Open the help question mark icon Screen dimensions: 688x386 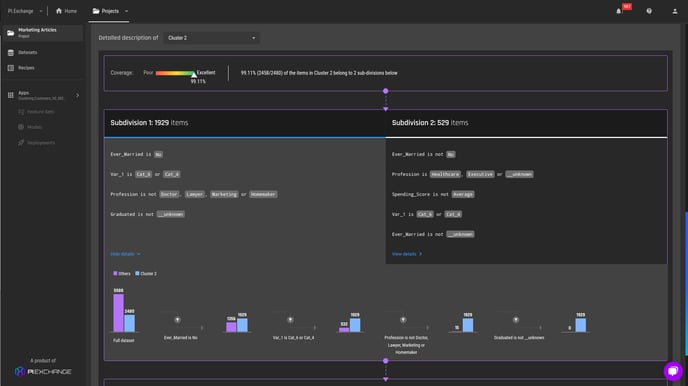click(x=649, y=11)
